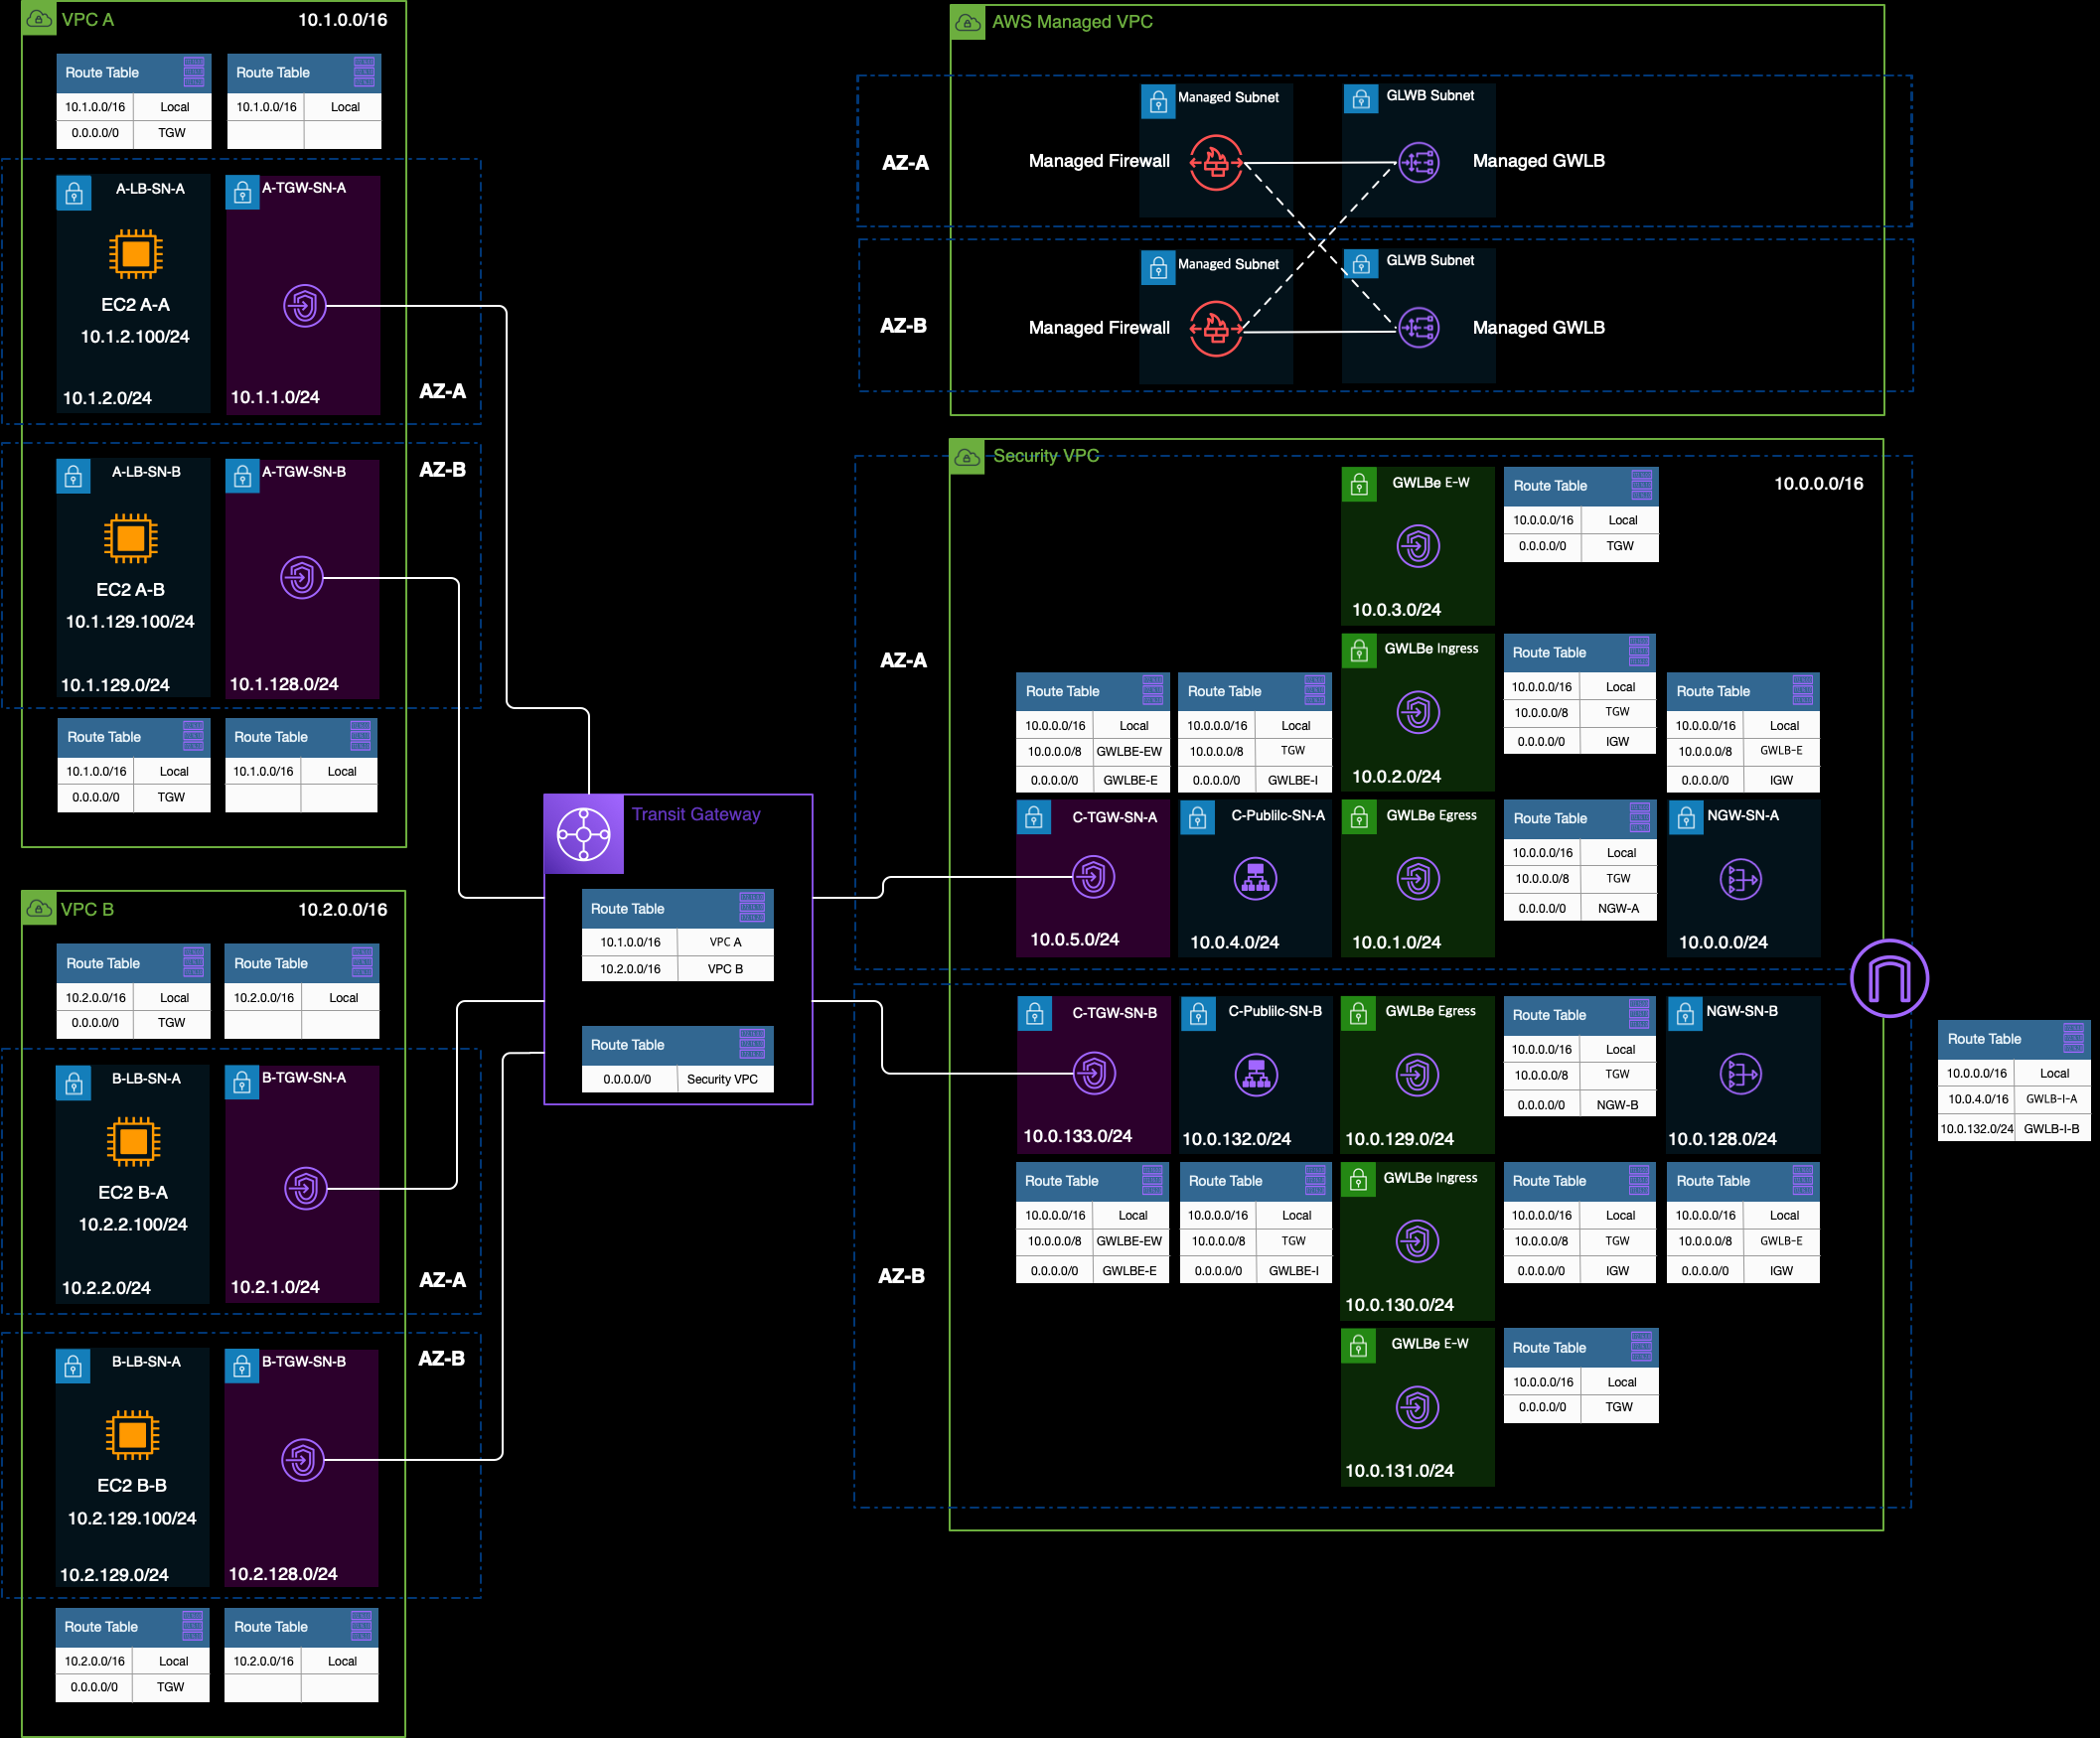Select the EC2 A-A instance chip icon
The width and height of the screenshot is (2100, 1738).
coord(135,253)
